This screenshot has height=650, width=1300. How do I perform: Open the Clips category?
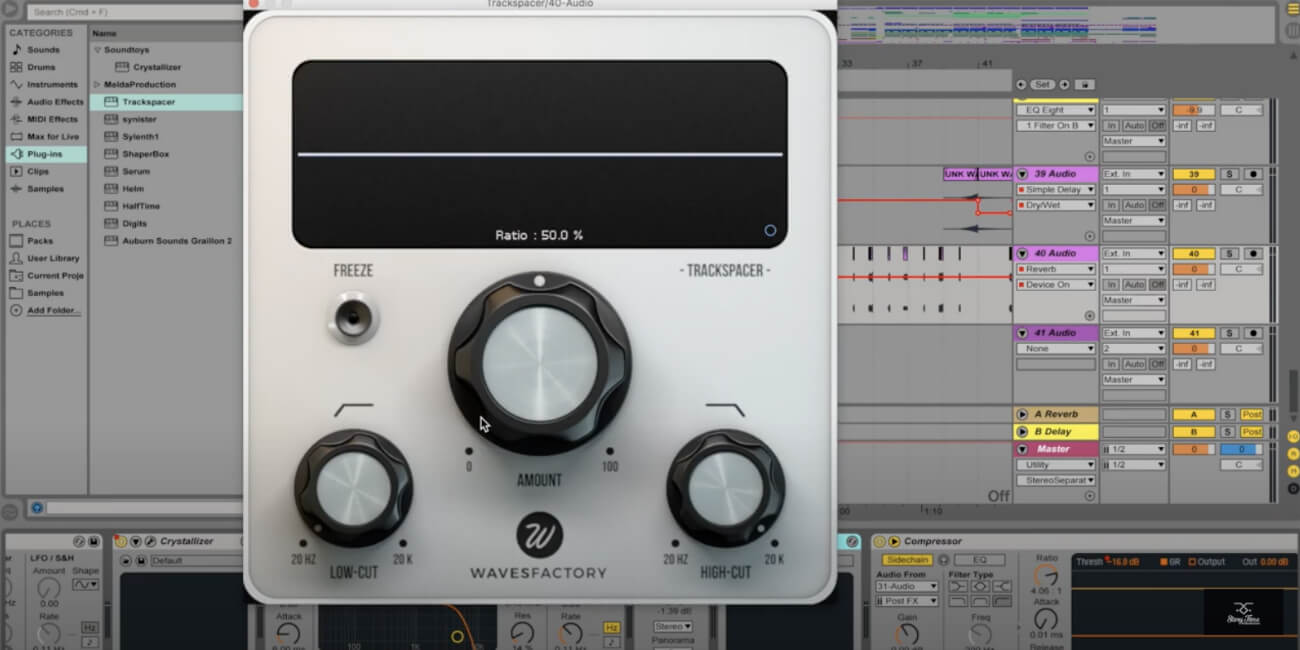tap(37, 171)
